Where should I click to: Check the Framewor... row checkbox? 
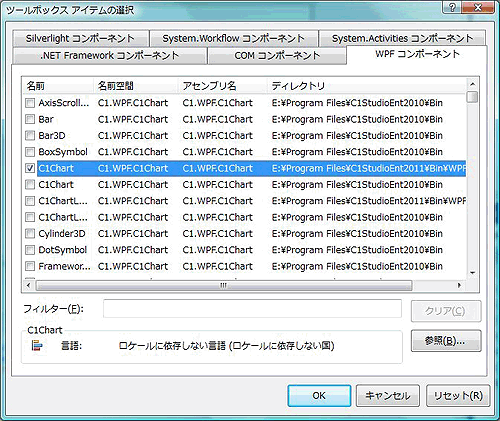click(x=30, y=266)
